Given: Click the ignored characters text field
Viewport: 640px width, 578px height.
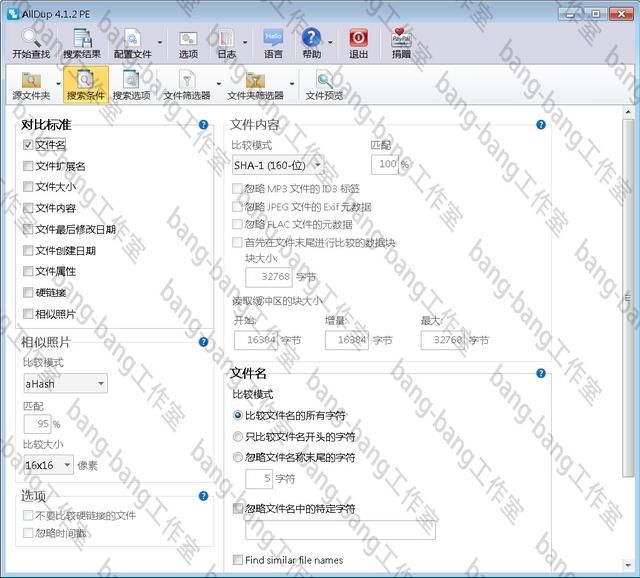Looking at the screenshot, I should coord(340,530).
